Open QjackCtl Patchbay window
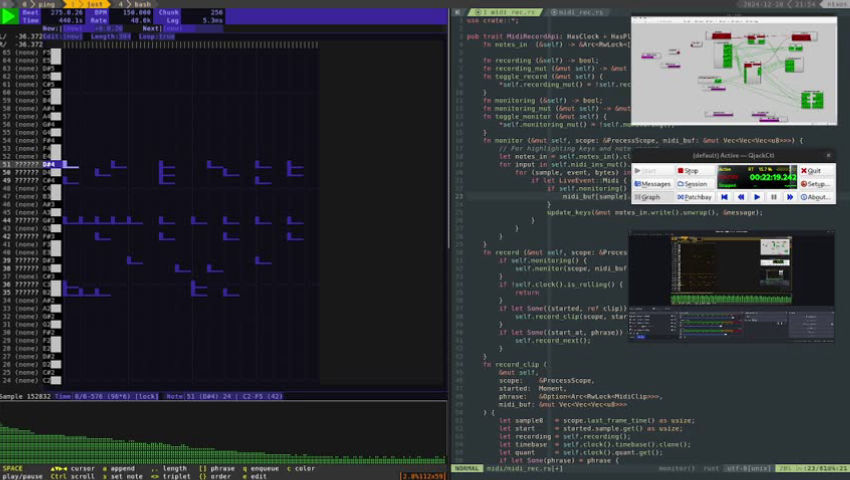This screenshot has width=850, height=480. [696, 197]
